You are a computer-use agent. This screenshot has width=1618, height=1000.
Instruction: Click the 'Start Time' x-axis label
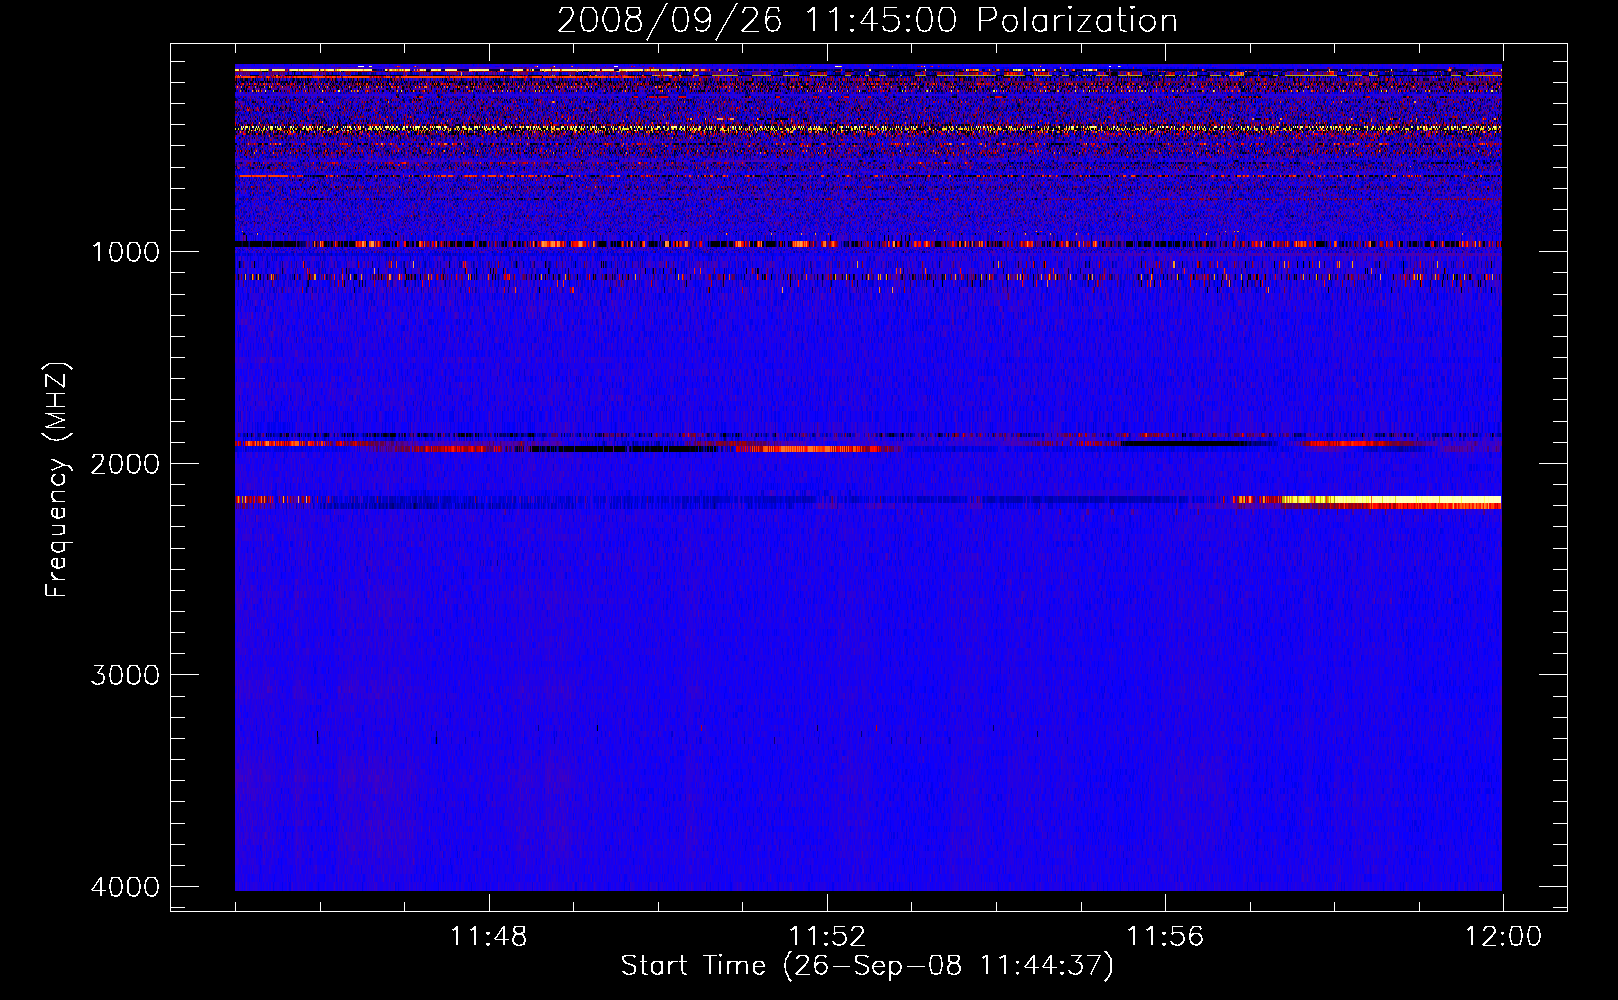coord(866,966)
